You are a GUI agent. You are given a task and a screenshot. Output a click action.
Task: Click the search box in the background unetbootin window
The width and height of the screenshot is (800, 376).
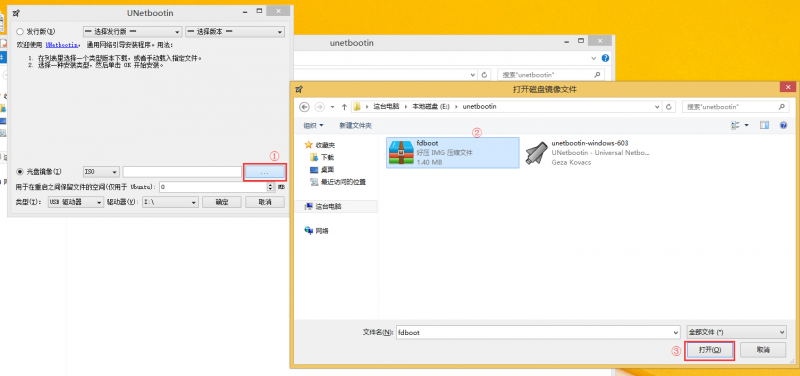pyautogui.click(x=550, y=74)
